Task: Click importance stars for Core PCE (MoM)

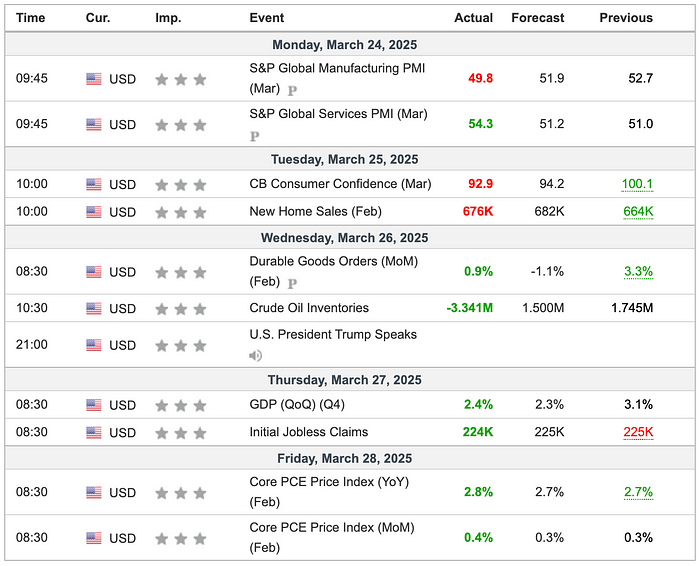Action: coord(181,538)
